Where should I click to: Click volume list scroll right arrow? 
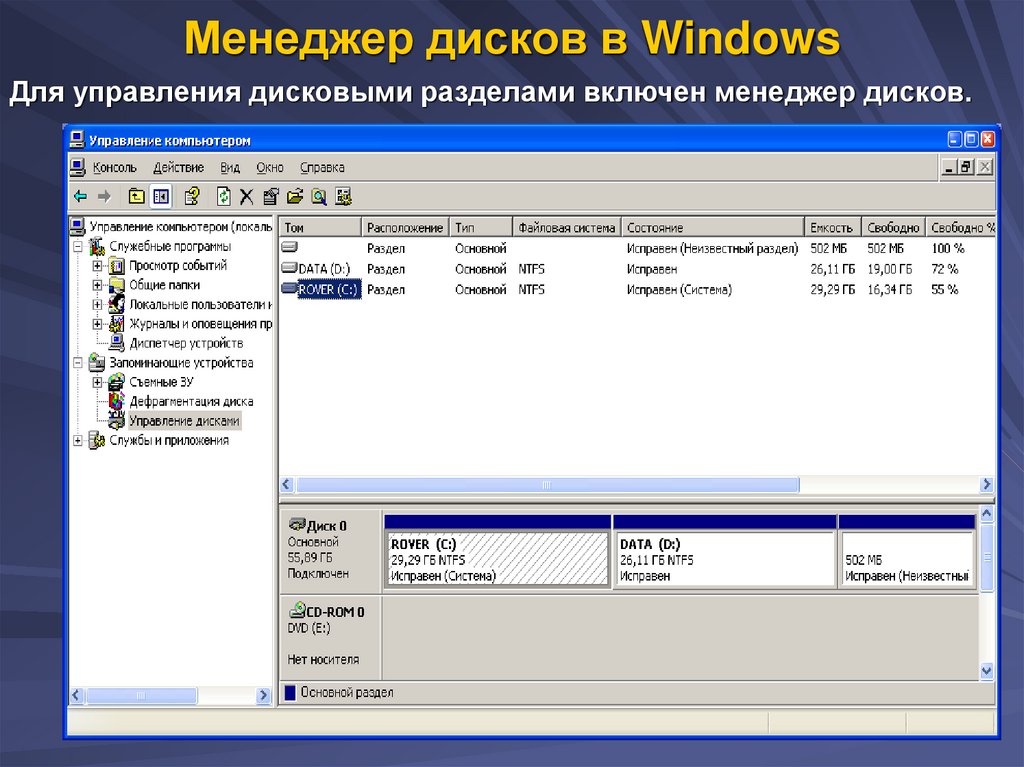click(987, 485)
